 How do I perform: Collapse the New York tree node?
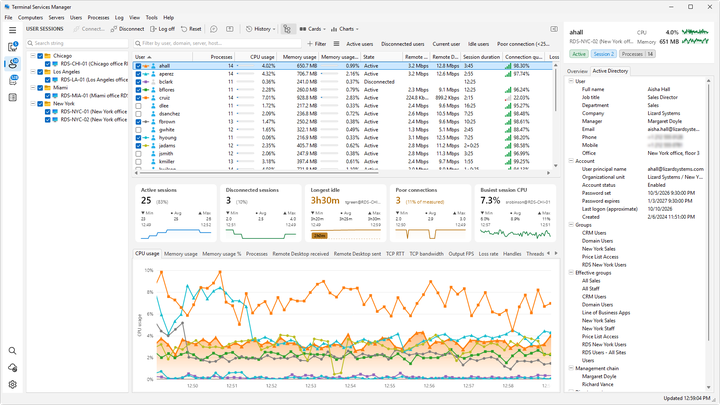(x=33, y=104)
